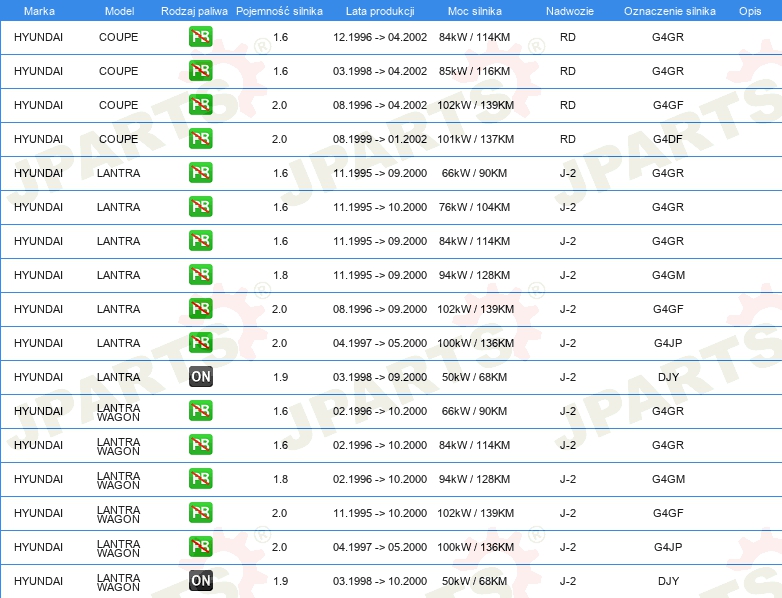Select the date range 03.1998 -> 04.2002
Viewport: 782px width, 598px height.
[x=380, y=71]
